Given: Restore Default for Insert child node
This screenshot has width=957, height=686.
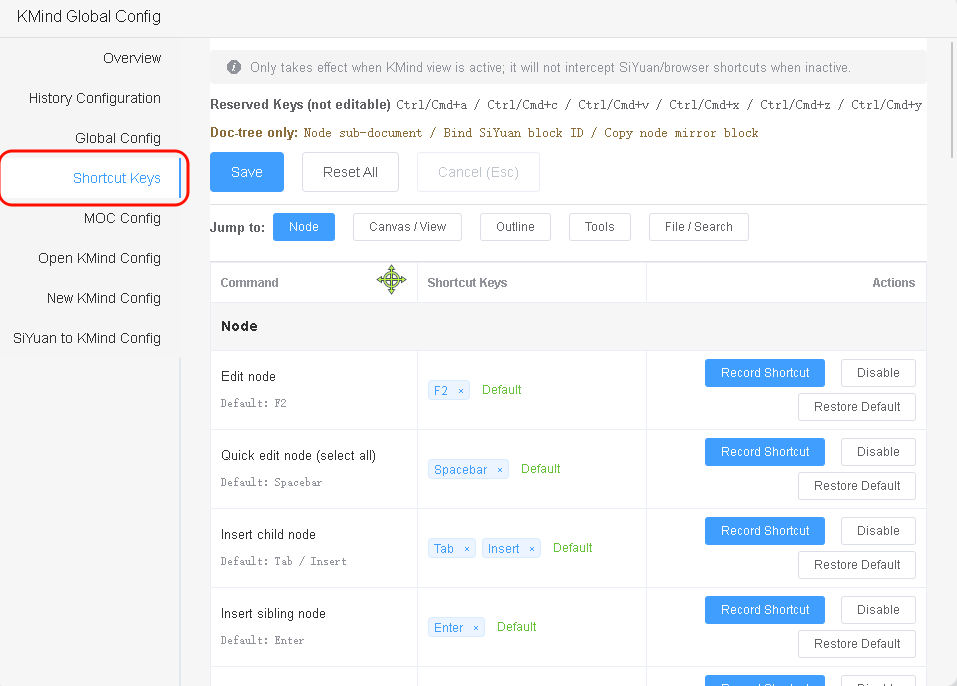Looking at the screenshot, I should (857, 565).
